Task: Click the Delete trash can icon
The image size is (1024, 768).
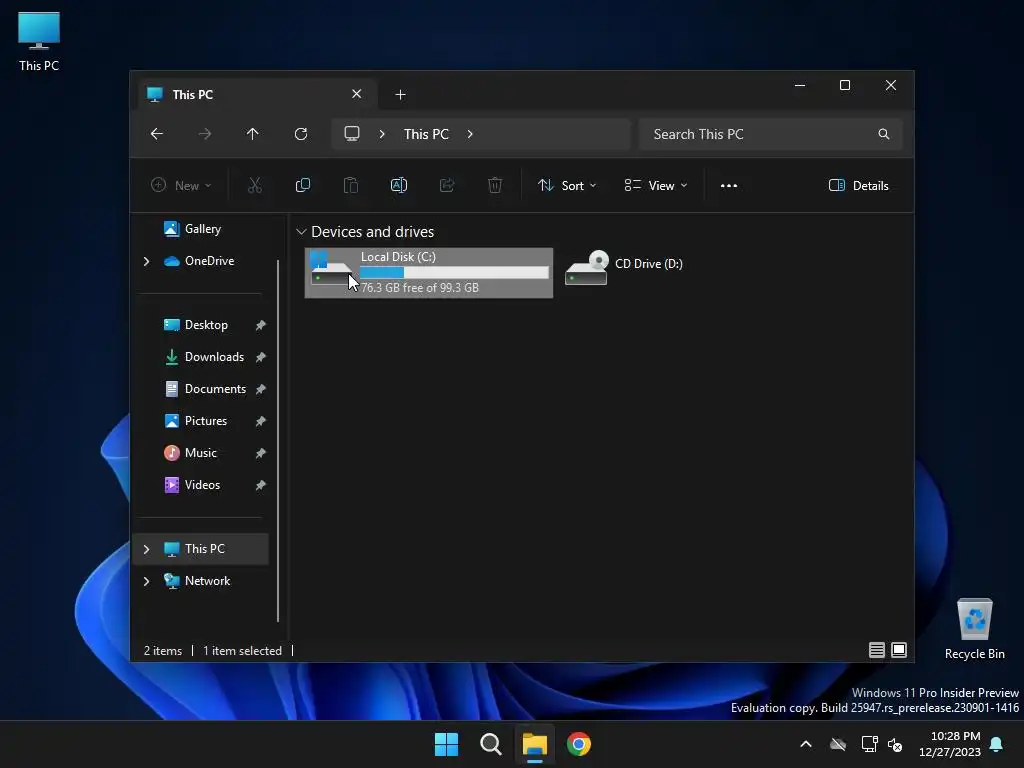Action: pos(495,185)
